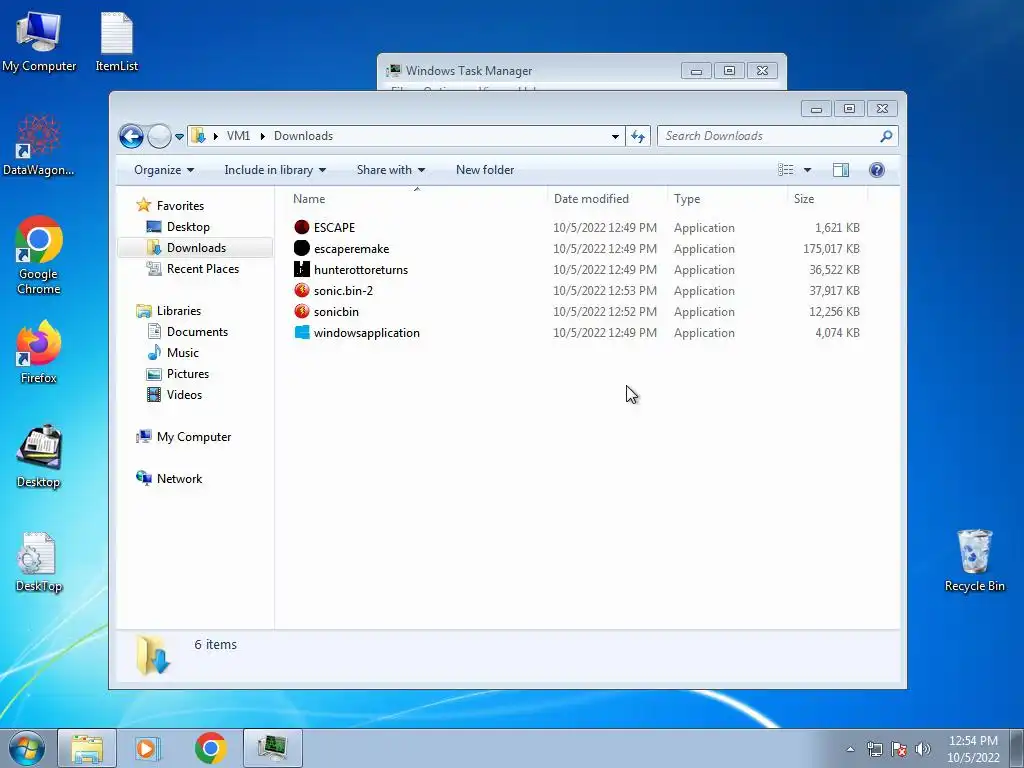
Task: Open My Computer desktop icon
Action: pos(39,41)
